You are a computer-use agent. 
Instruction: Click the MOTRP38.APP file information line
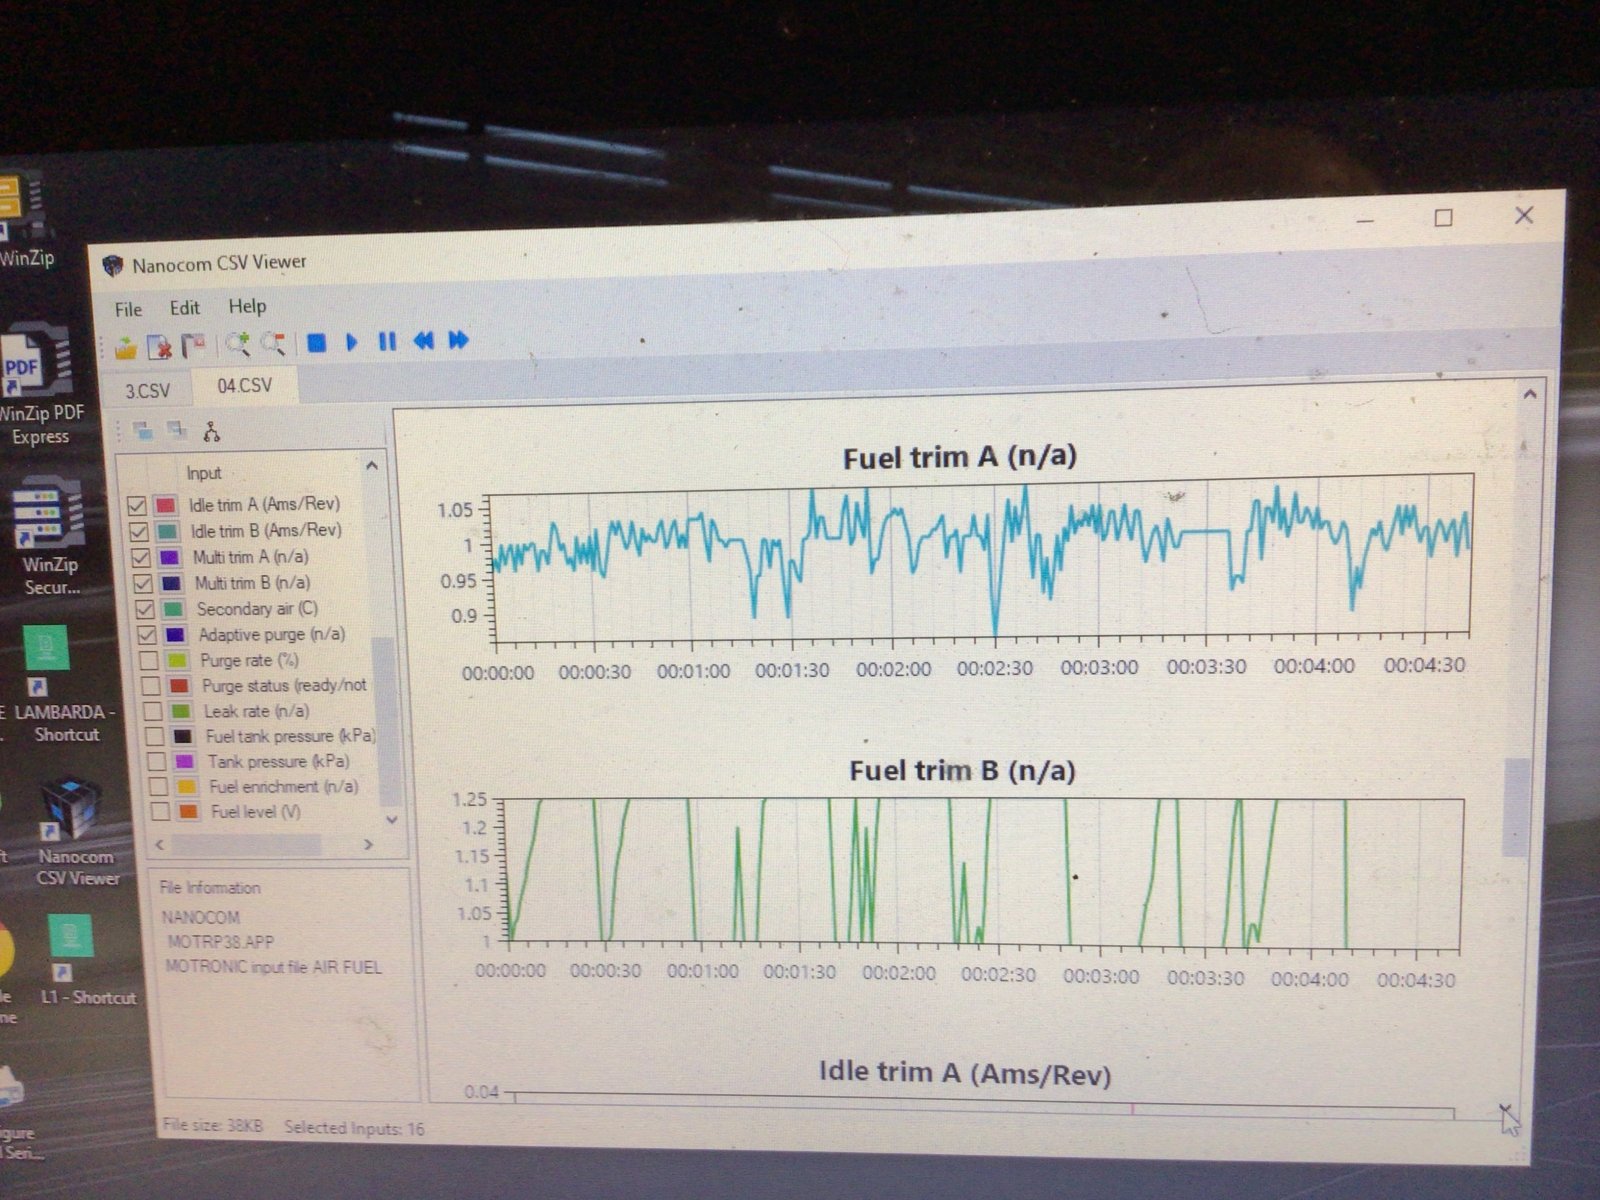click(x=220, y=942)
